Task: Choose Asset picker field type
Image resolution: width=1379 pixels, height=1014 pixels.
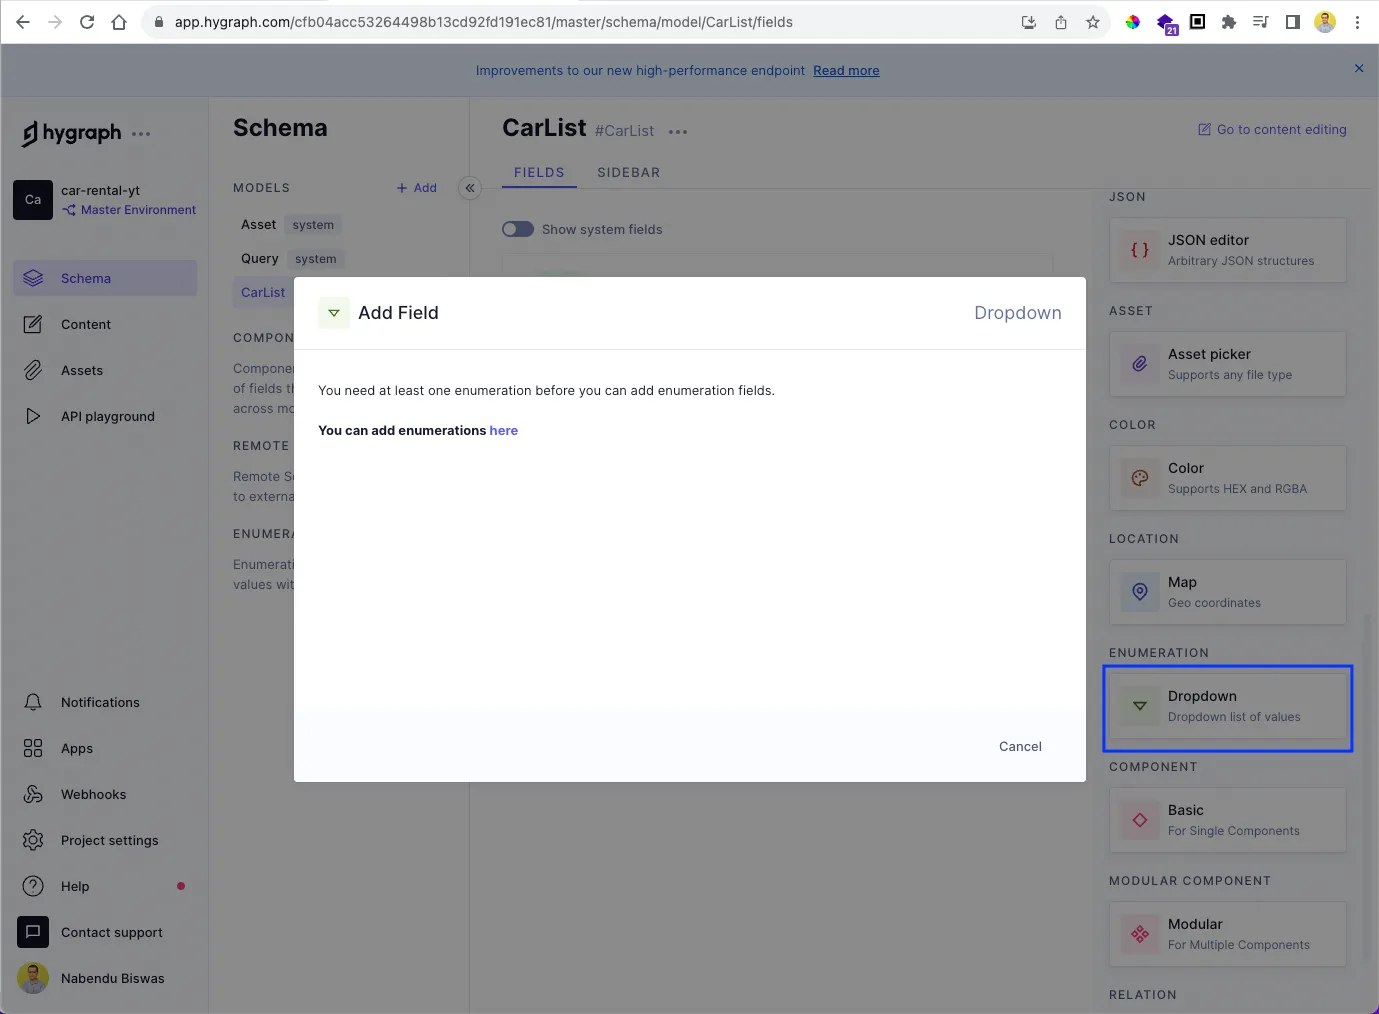Action: [1228, 364]
